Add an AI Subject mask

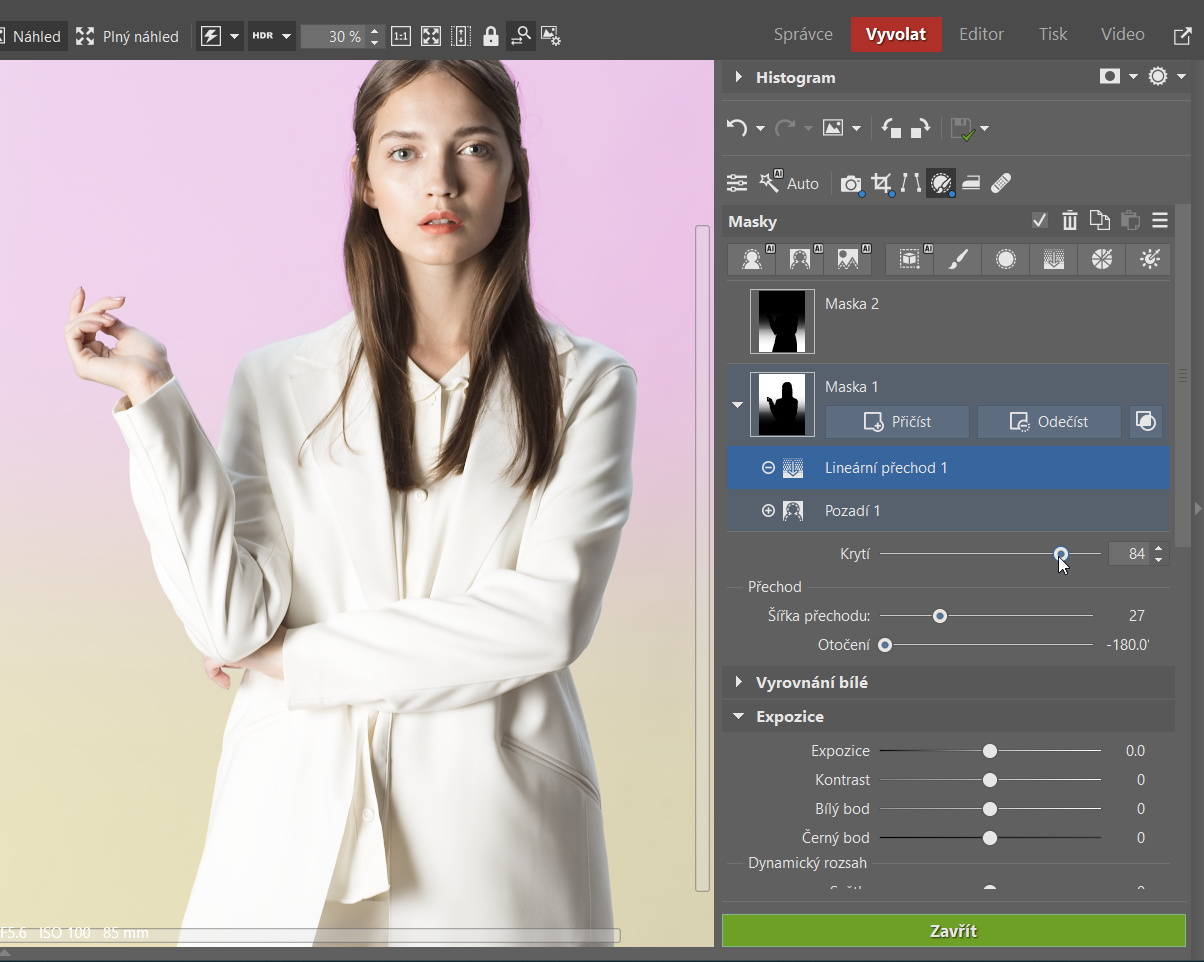pos(751,260)
